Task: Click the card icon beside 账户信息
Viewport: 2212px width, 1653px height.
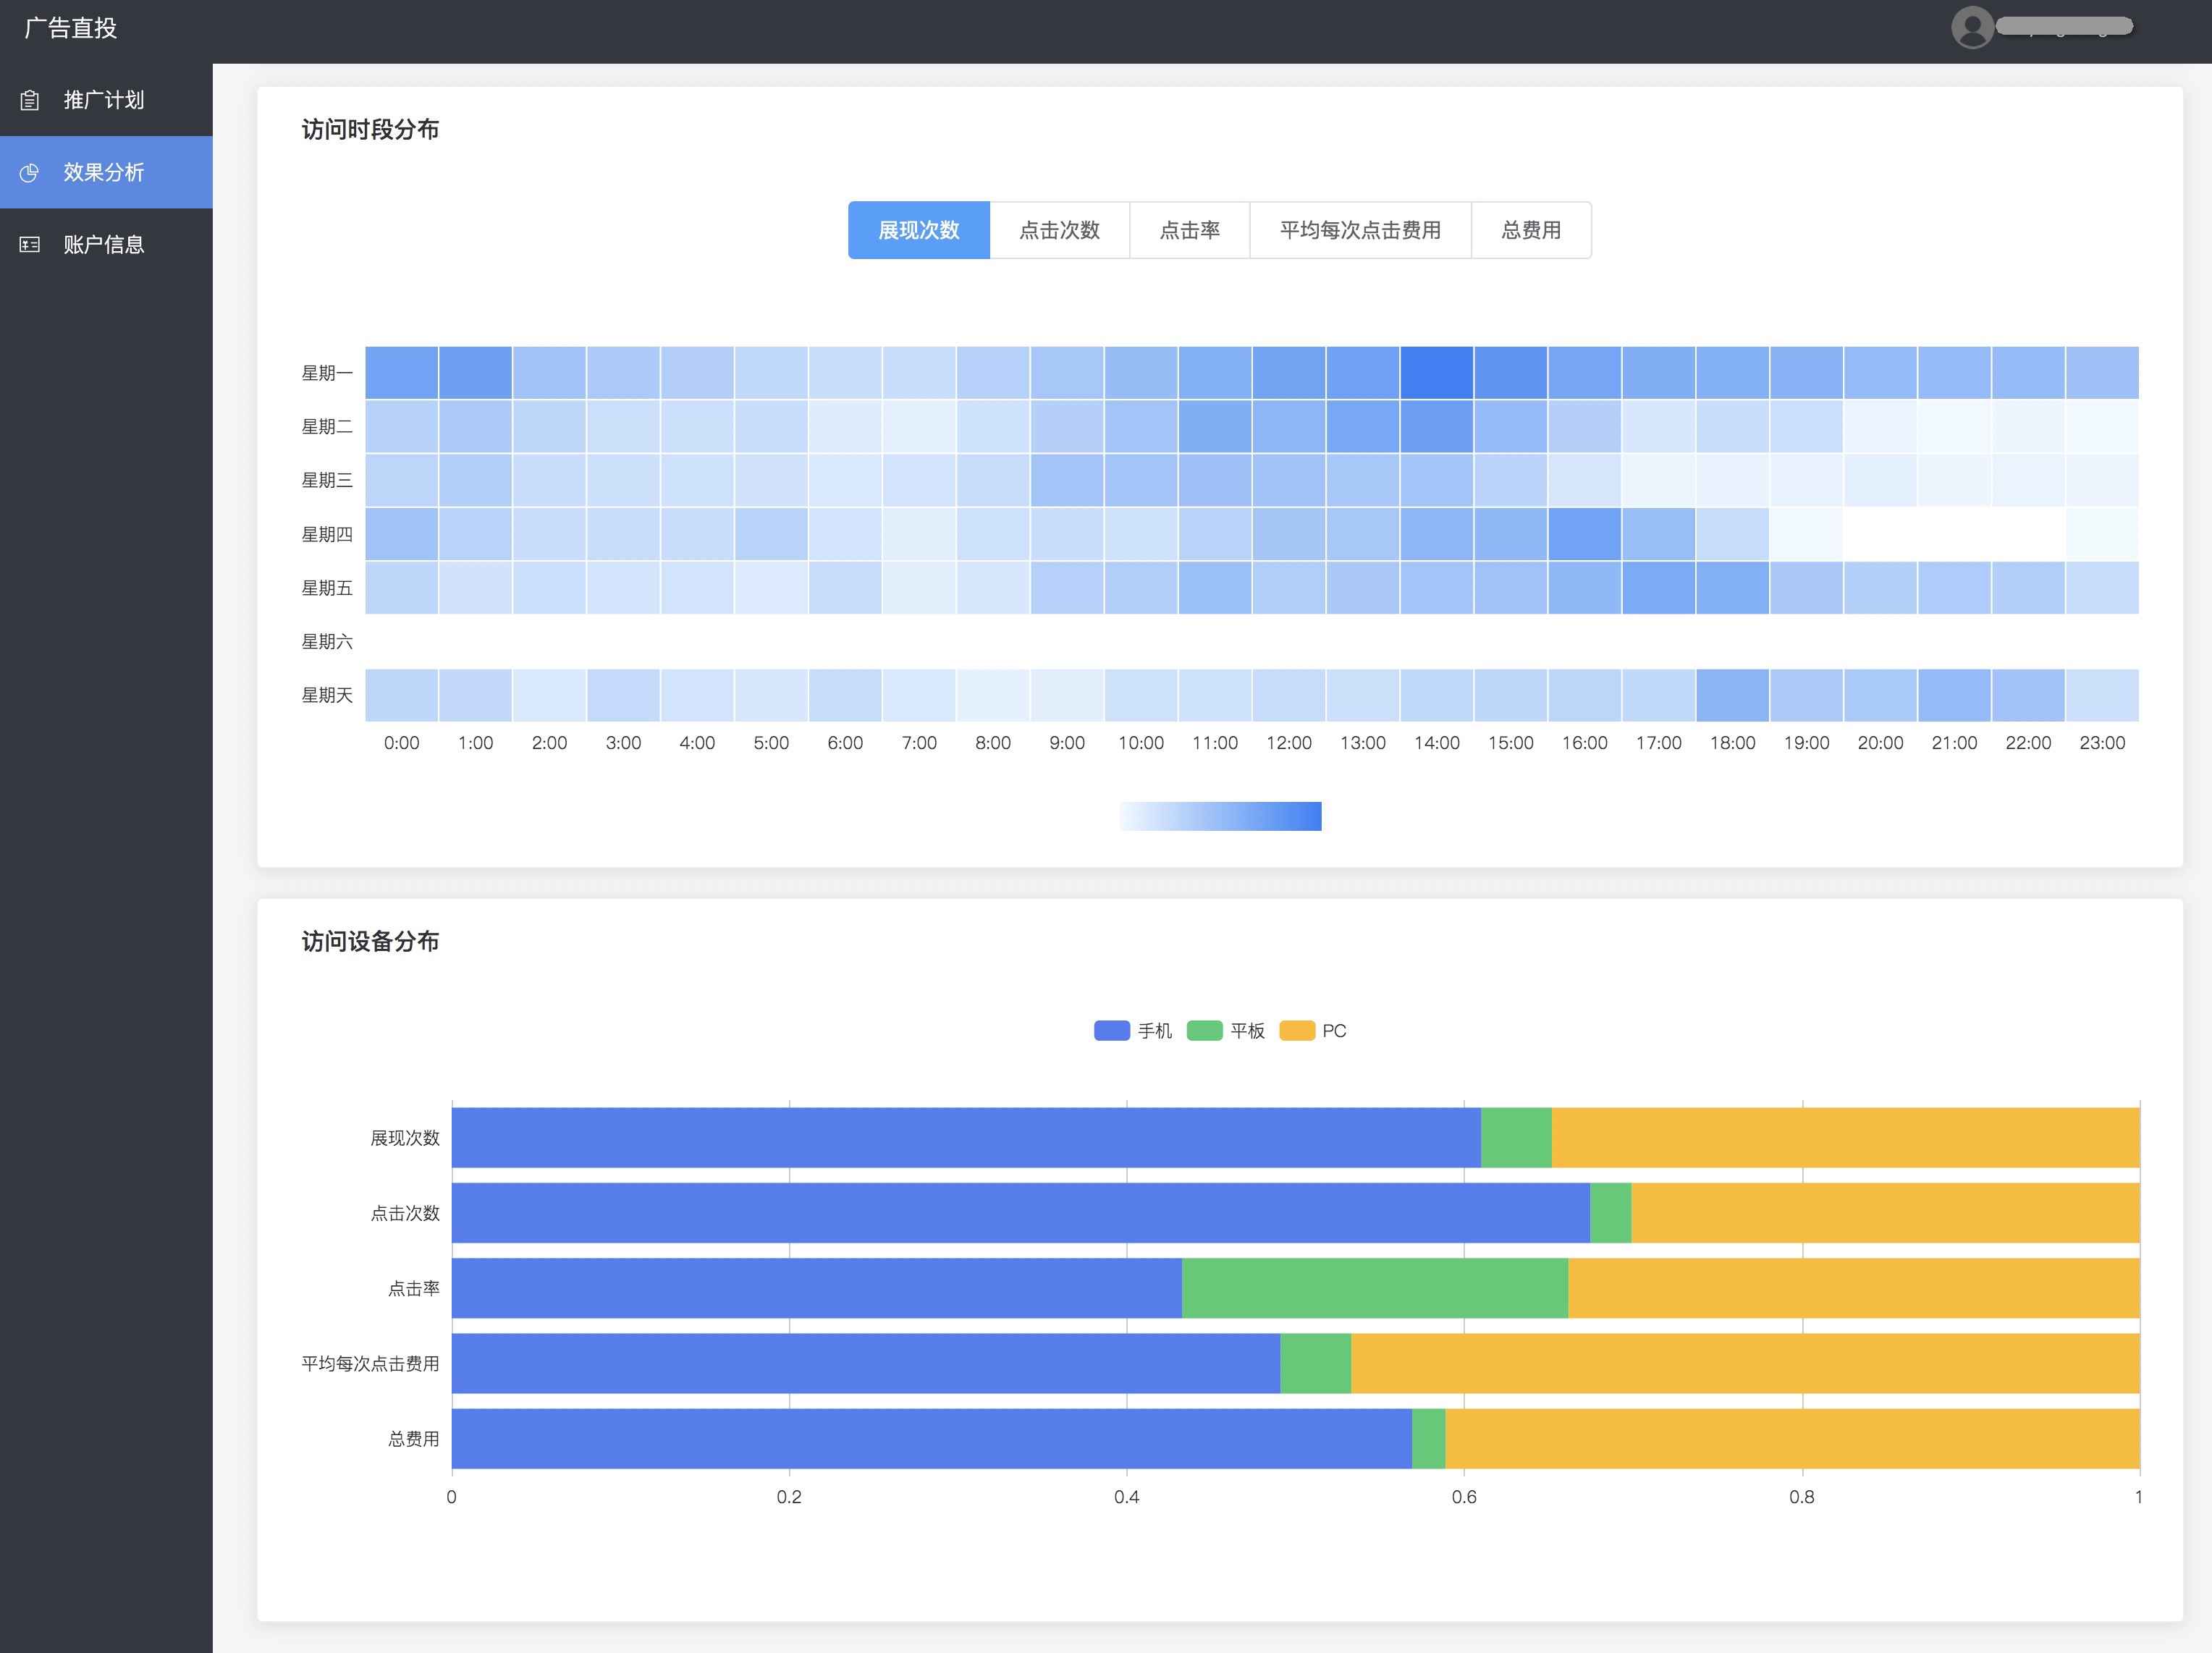Action: tap(30, 245)
